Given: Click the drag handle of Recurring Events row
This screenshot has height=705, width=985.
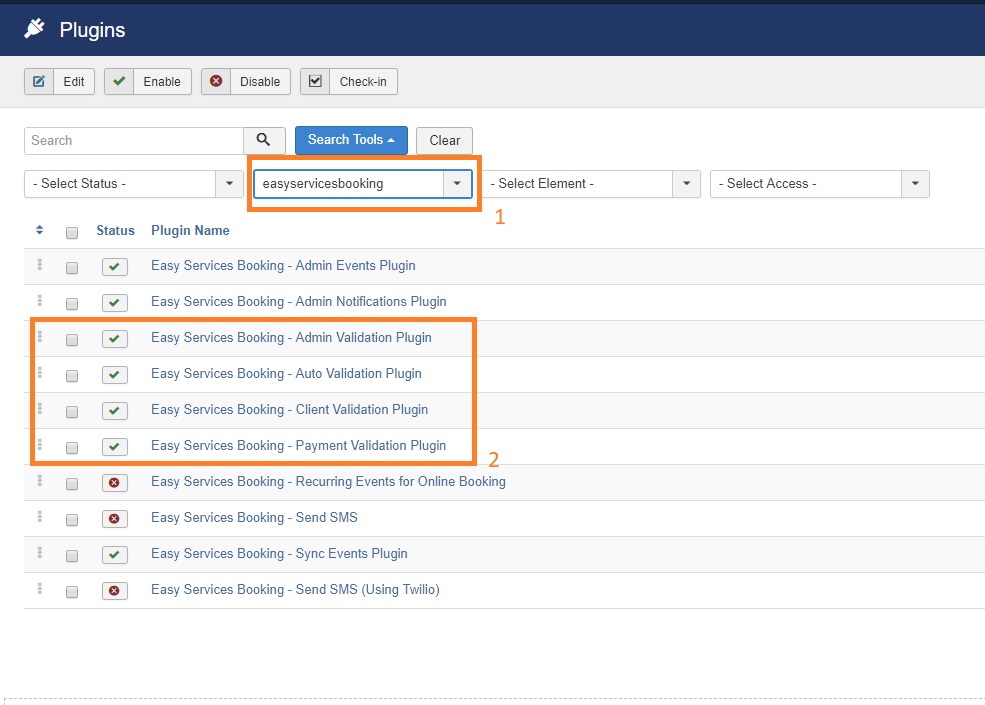Looking at the screenshot, I should point(40,480).
